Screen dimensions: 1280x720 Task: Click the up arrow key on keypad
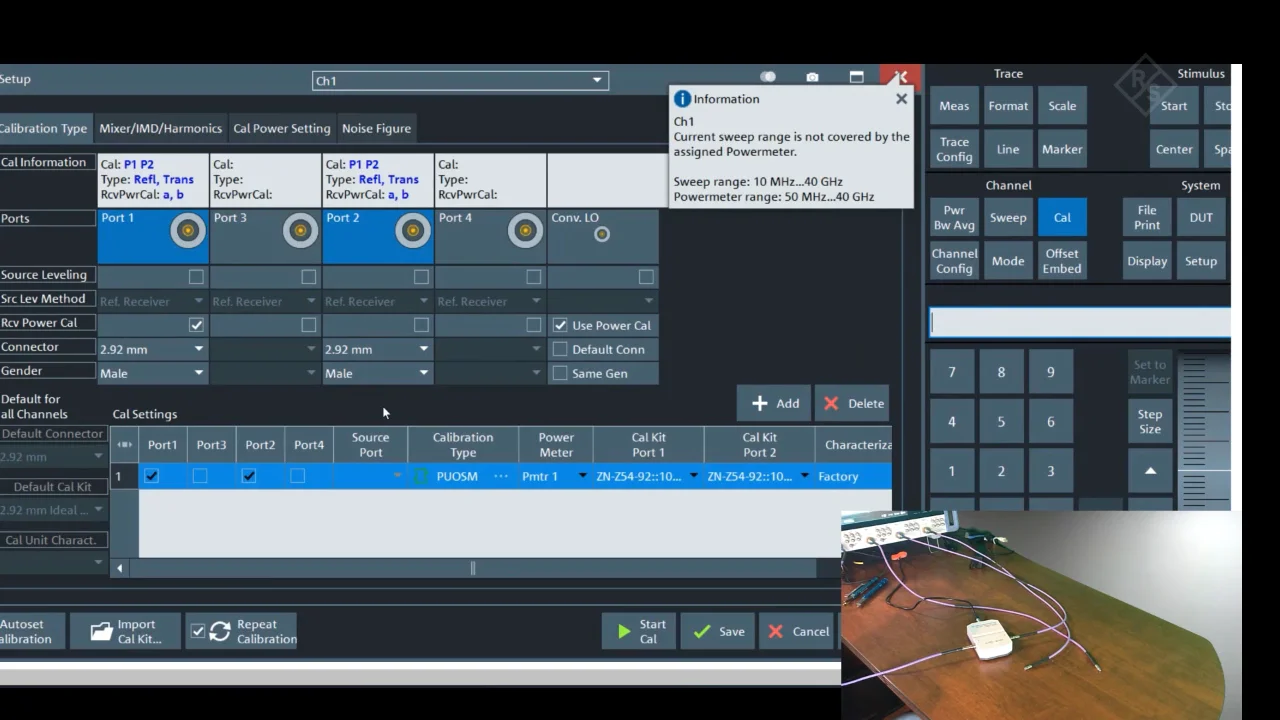(x=1150, y=471)
